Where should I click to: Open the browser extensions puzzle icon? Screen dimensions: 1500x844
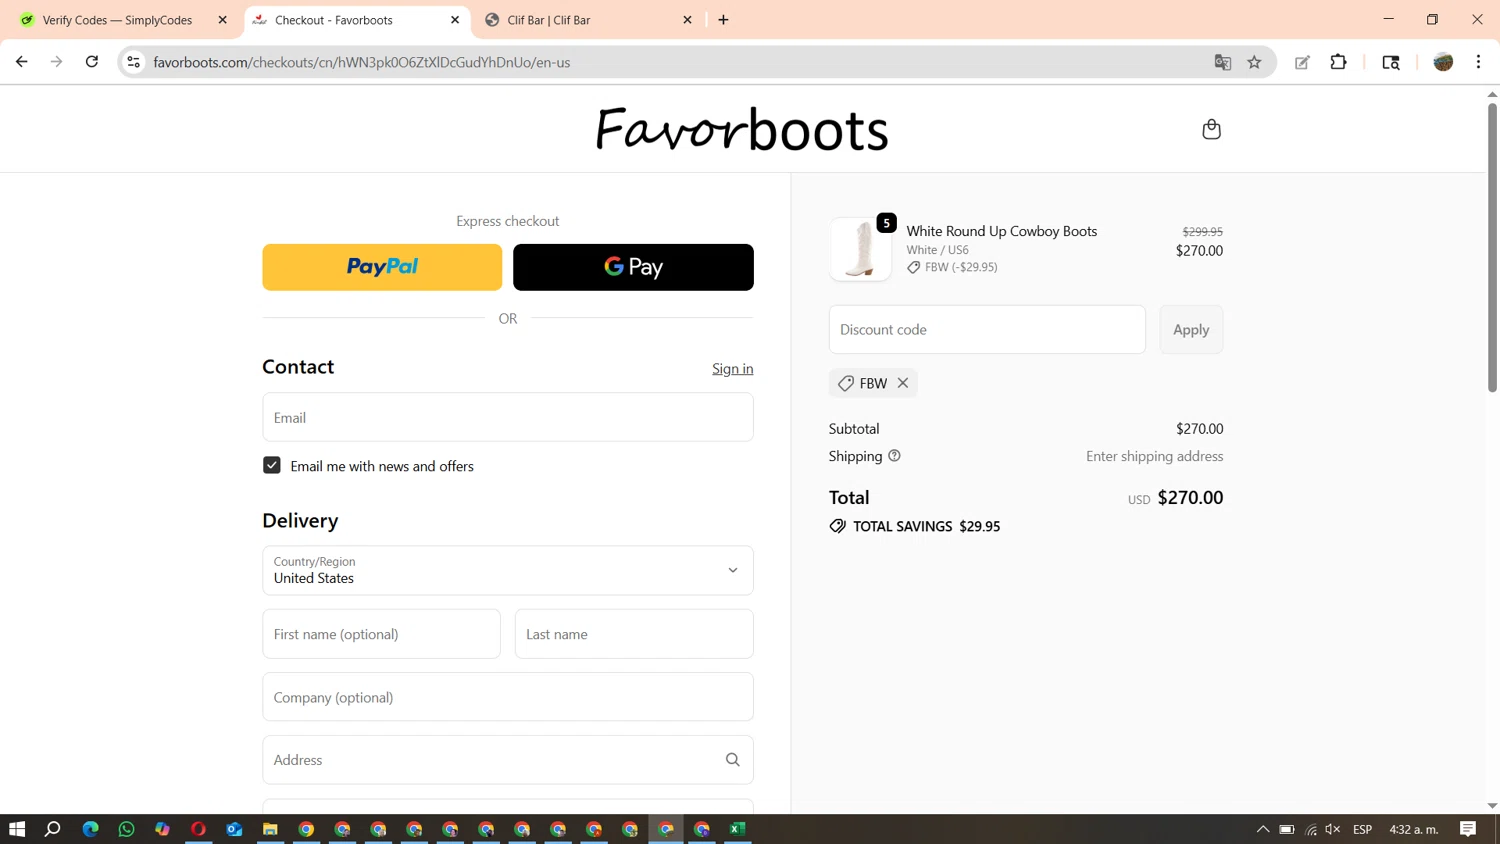1338,62
